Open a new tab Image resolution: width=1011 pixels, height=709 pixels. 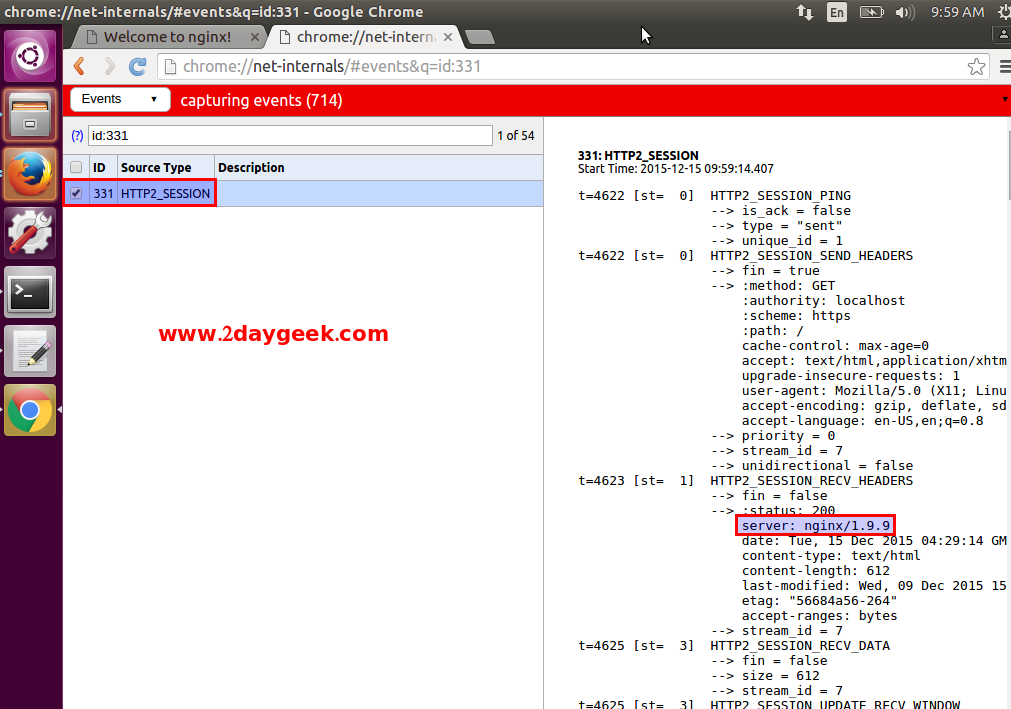point(480,37)
